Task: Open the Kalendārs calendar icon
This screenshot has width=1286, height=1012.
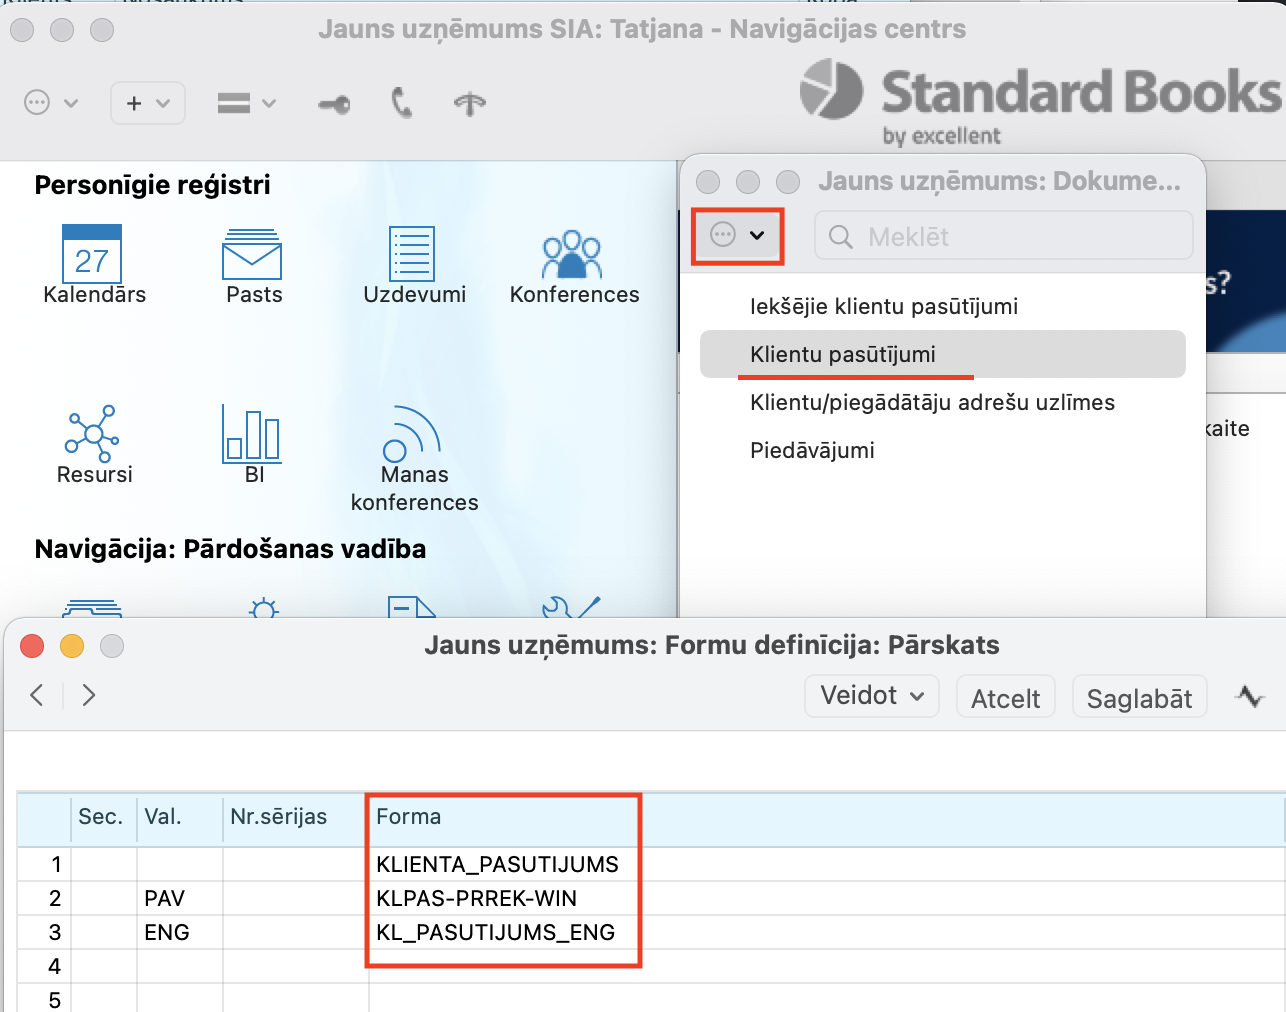Action: 92,256
